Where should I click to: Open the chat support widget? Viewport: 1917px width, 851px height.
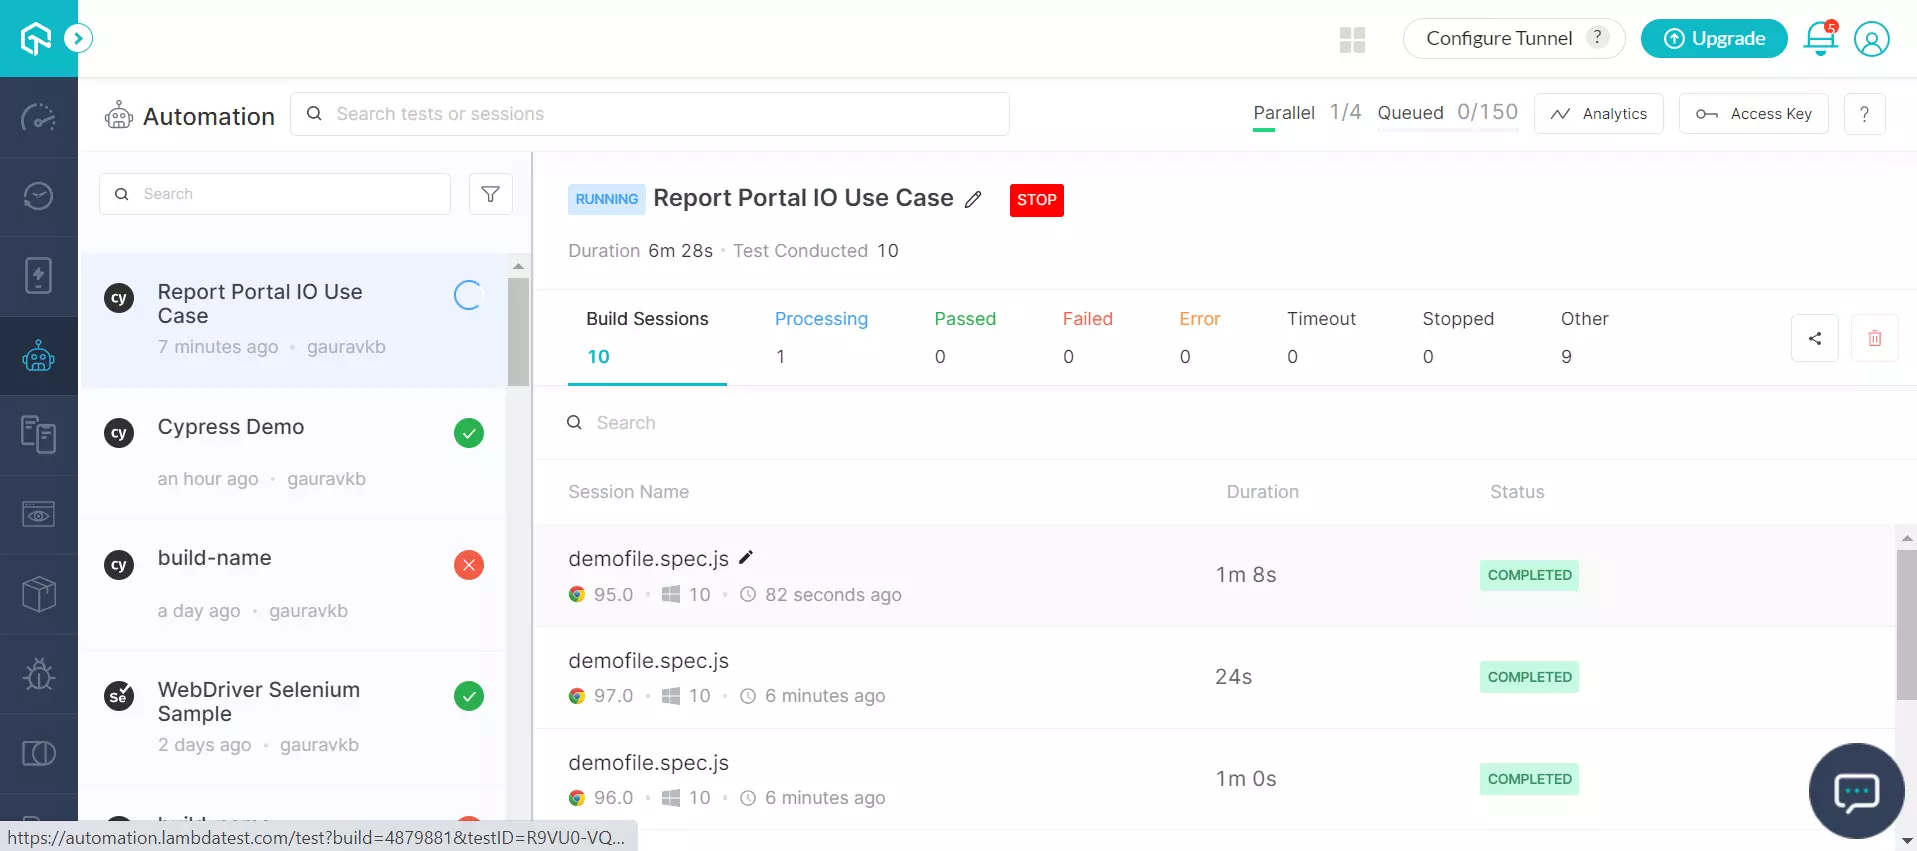point(1856,791)
